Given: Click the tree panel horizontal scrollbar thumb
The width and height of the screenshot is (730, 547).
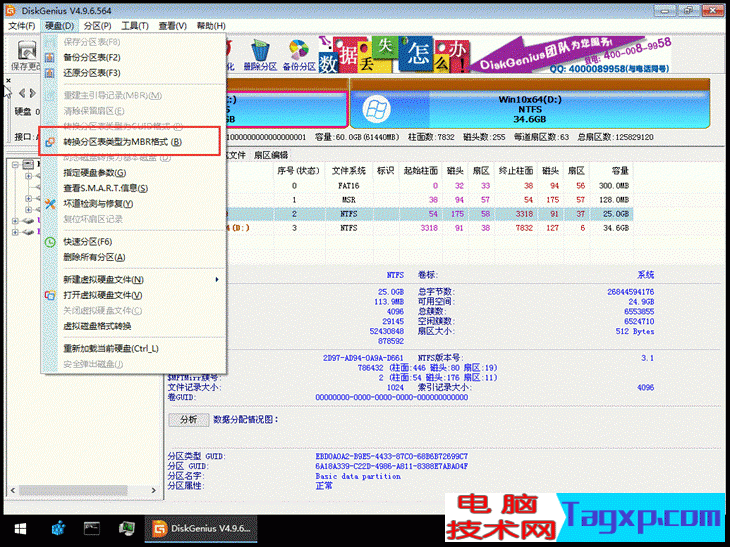Looking at the screenshot, I should (73, 490).
